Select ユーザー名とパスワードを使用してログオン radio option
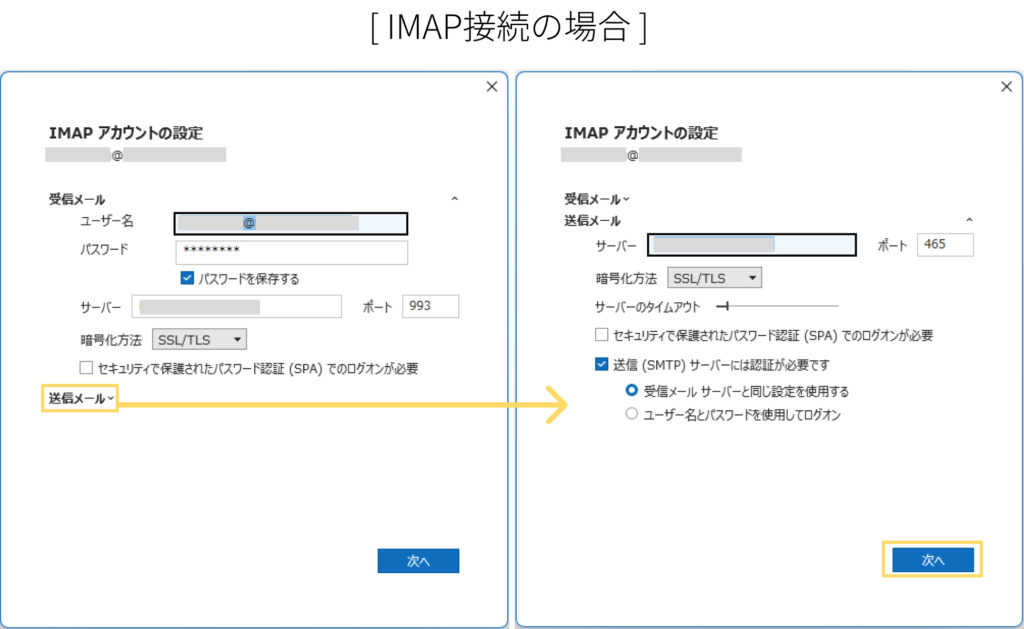Image resolution: width=1024 pixels, height=629 pixels. [631, 414]
